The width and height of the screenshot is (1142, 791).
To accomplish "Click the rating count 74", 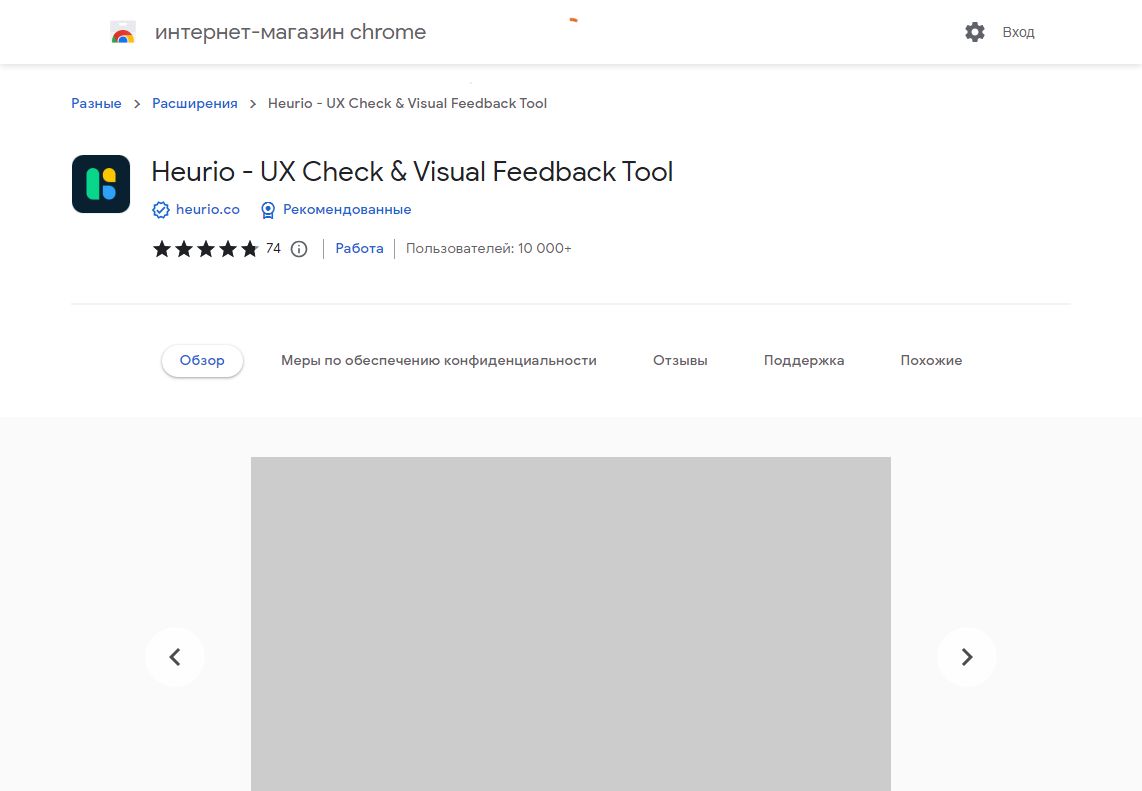I will click(273, 248).
